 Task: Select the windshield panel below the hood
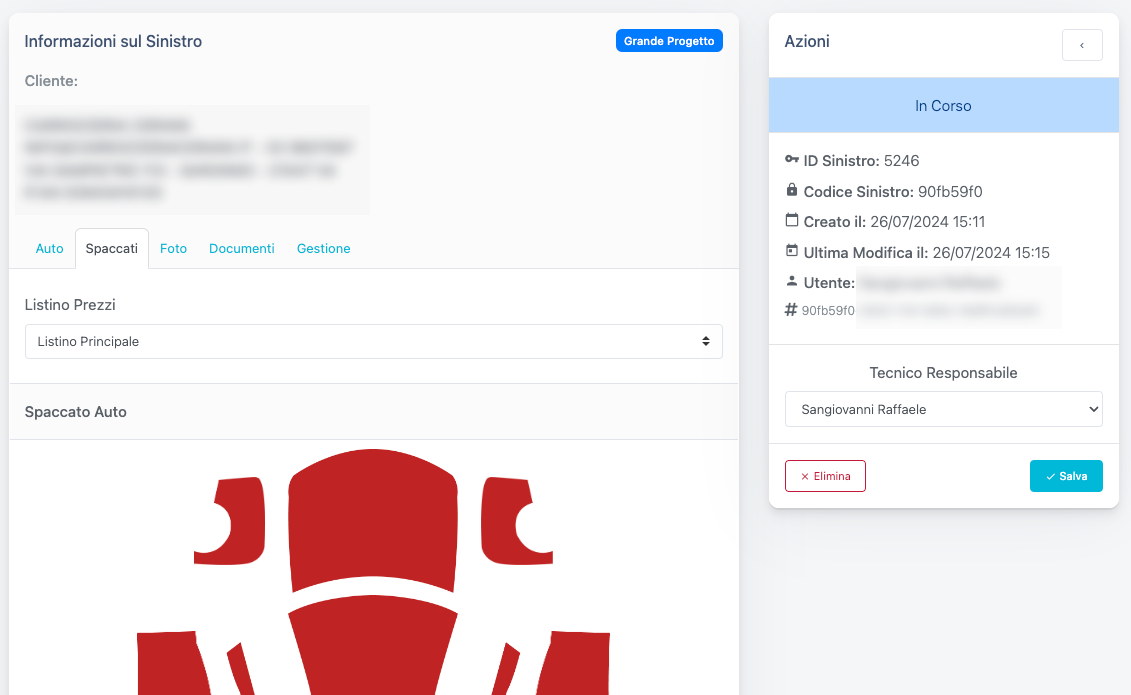click(x=373, y=650)
